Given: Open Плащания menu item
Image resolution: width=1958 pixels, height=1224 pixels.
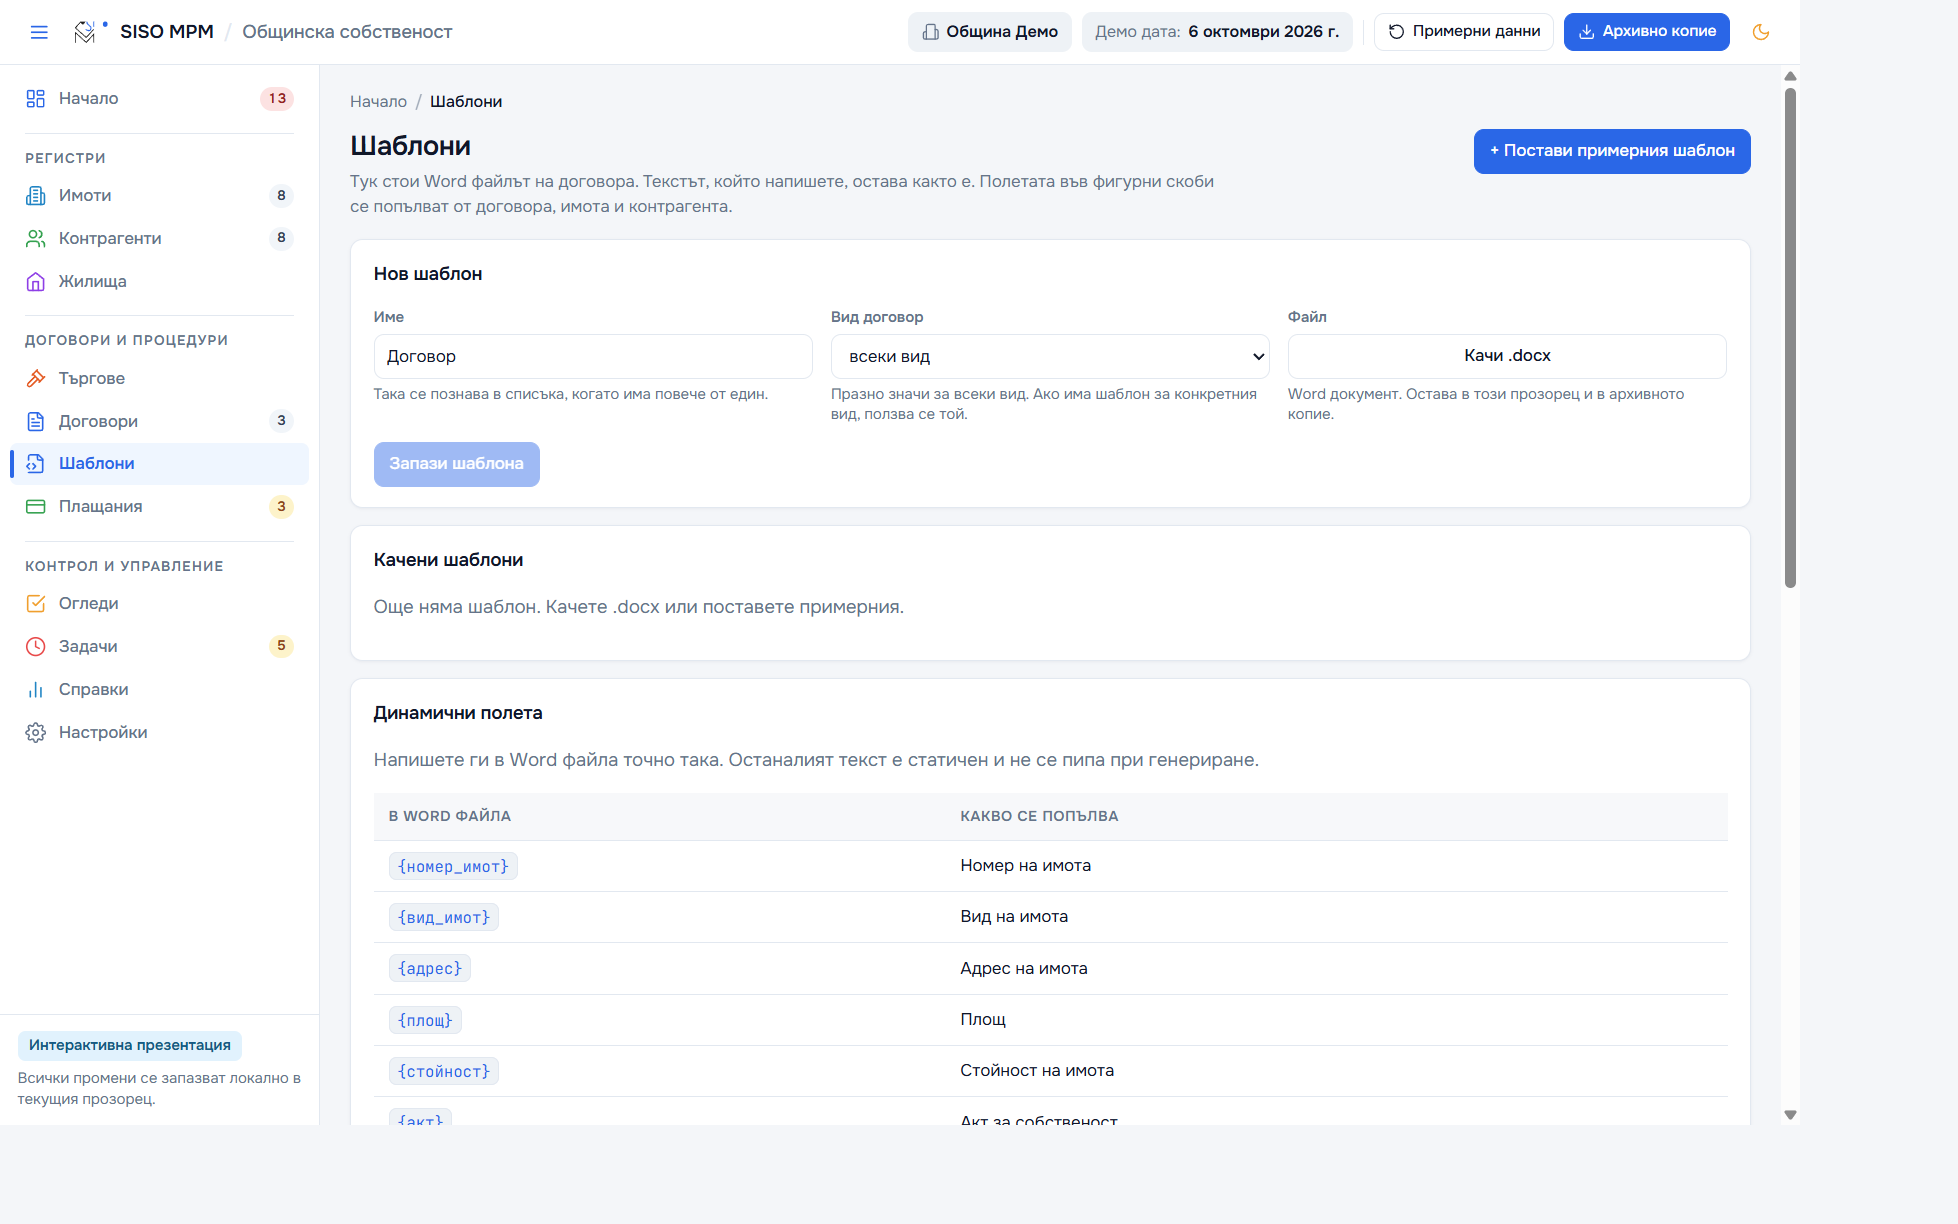Looking at the screenshot, I should coord(159,506).
